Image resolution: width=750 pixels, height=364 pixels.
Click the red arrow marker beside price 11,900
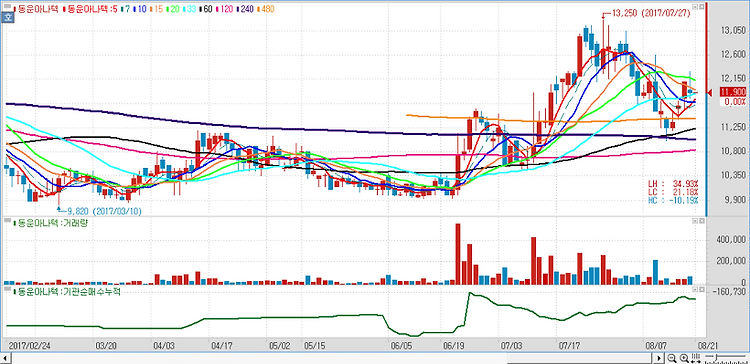coord(710,92)
